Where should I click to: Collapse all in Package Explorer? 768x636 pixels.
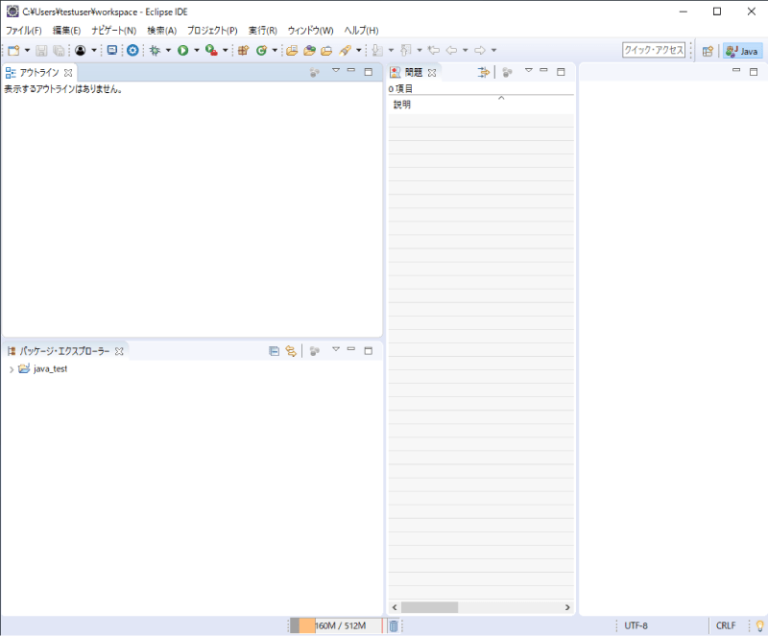pos(274,351)
